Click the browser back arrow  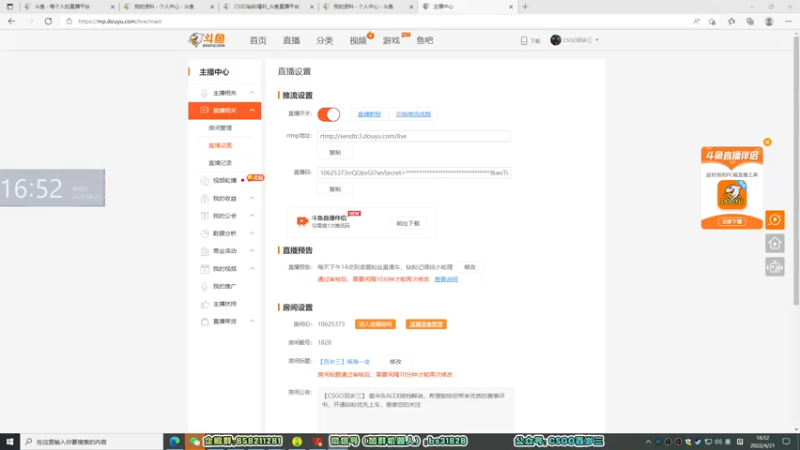11,21
